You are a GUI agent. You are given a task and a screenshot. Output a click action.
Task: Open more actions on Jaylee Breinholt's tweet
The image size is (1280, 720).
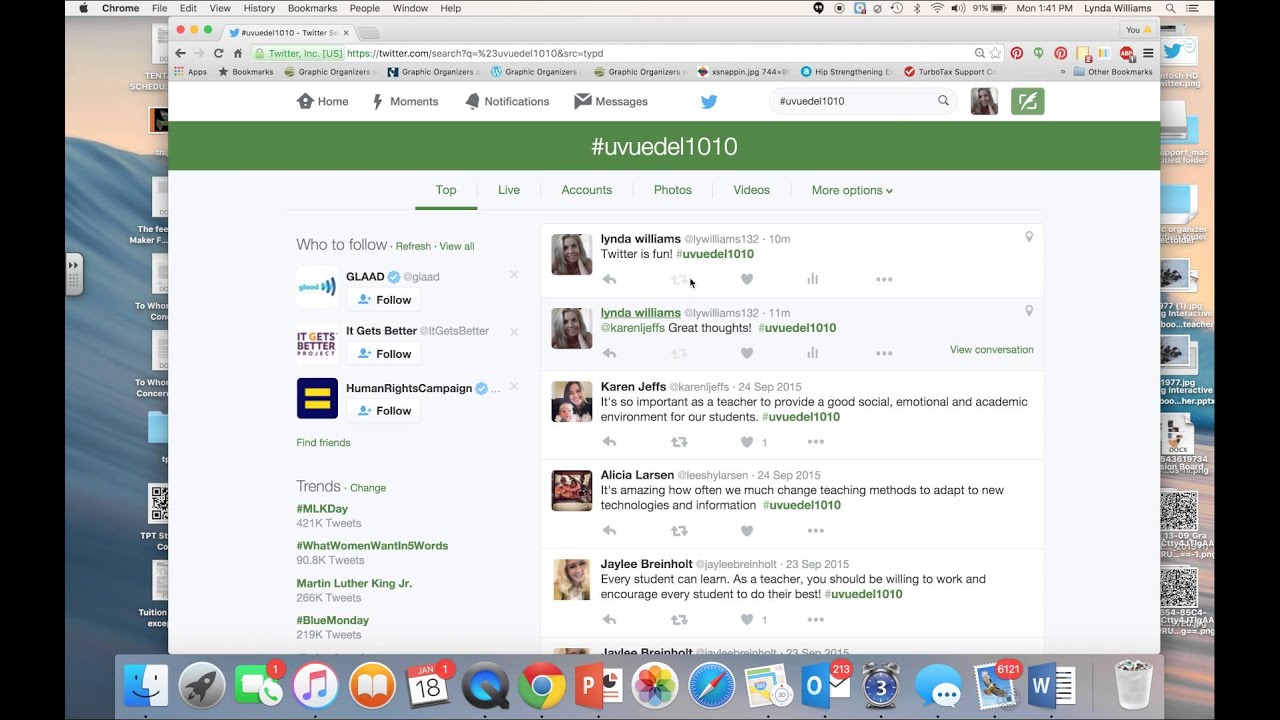click(x=815, y=620)
